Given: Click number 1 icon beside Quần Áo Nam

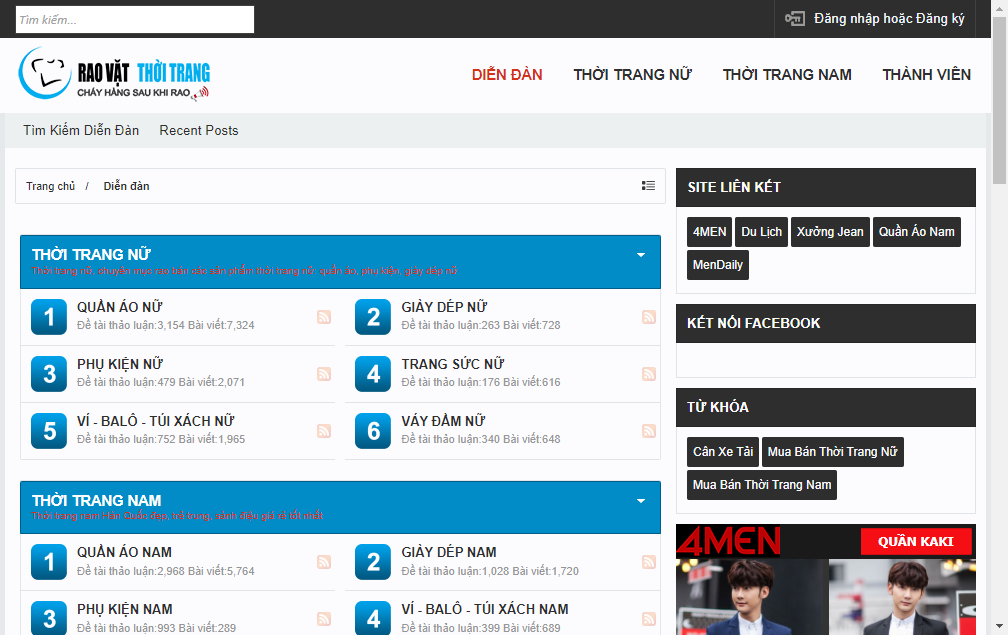Looking at the screenshot, I should point(49,562).
